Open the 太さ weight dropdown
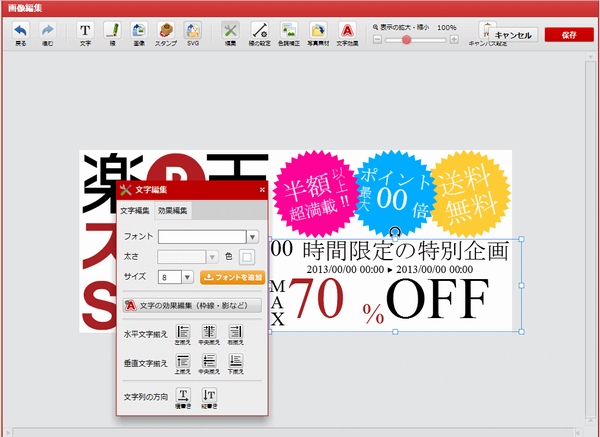The width and height of the screenshot is (600, 437). coord(210,257)
